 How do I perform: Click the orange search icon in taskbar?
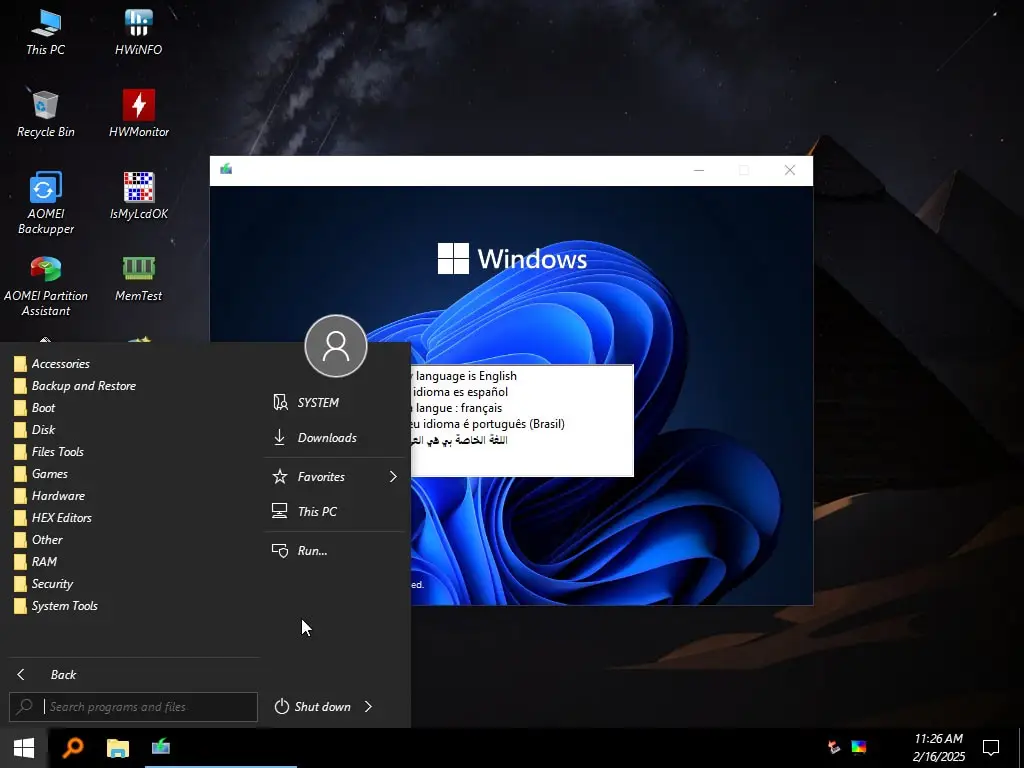point(73,747)
